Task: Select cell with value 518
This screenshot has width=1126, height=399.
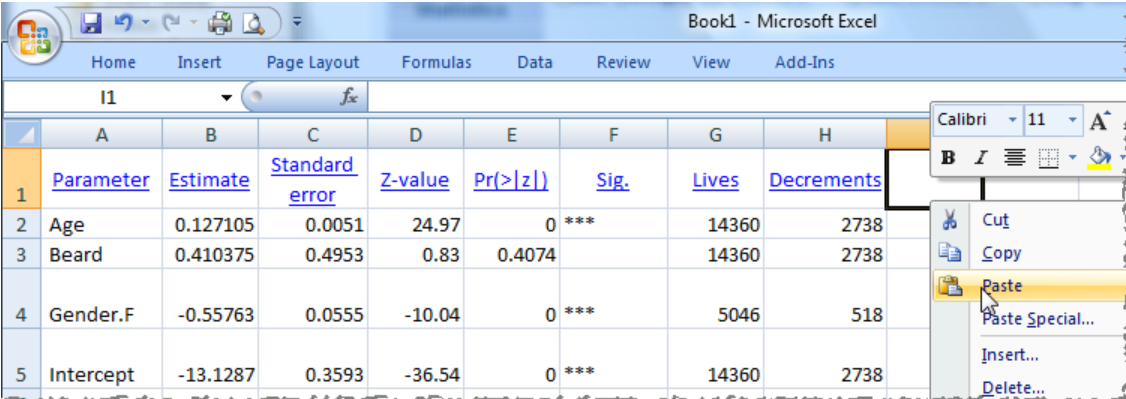Action: 825,299
